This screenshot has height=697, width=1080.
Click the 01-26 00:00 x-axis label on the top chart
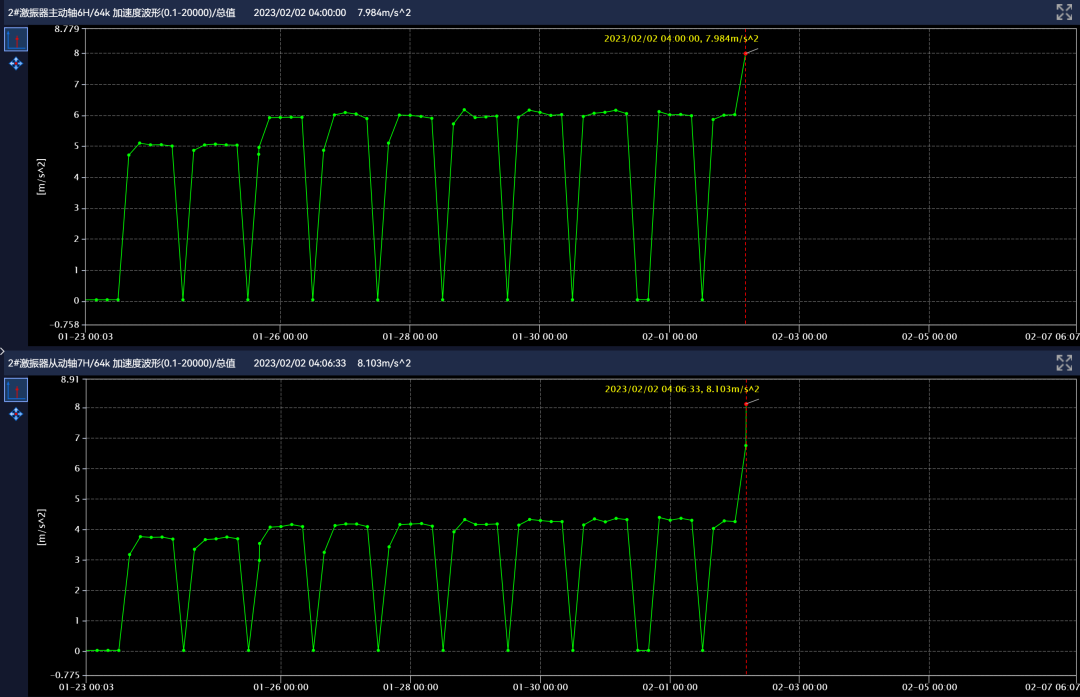281,337
